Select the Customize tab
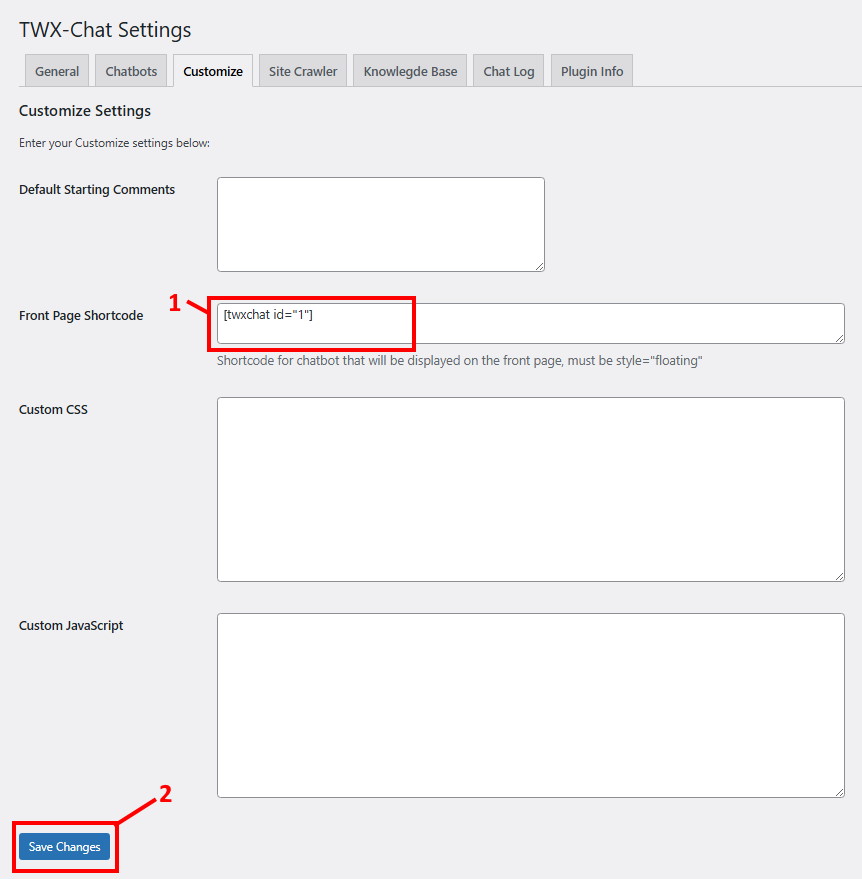Screen dimensions: 862x879 click(213, 71)
